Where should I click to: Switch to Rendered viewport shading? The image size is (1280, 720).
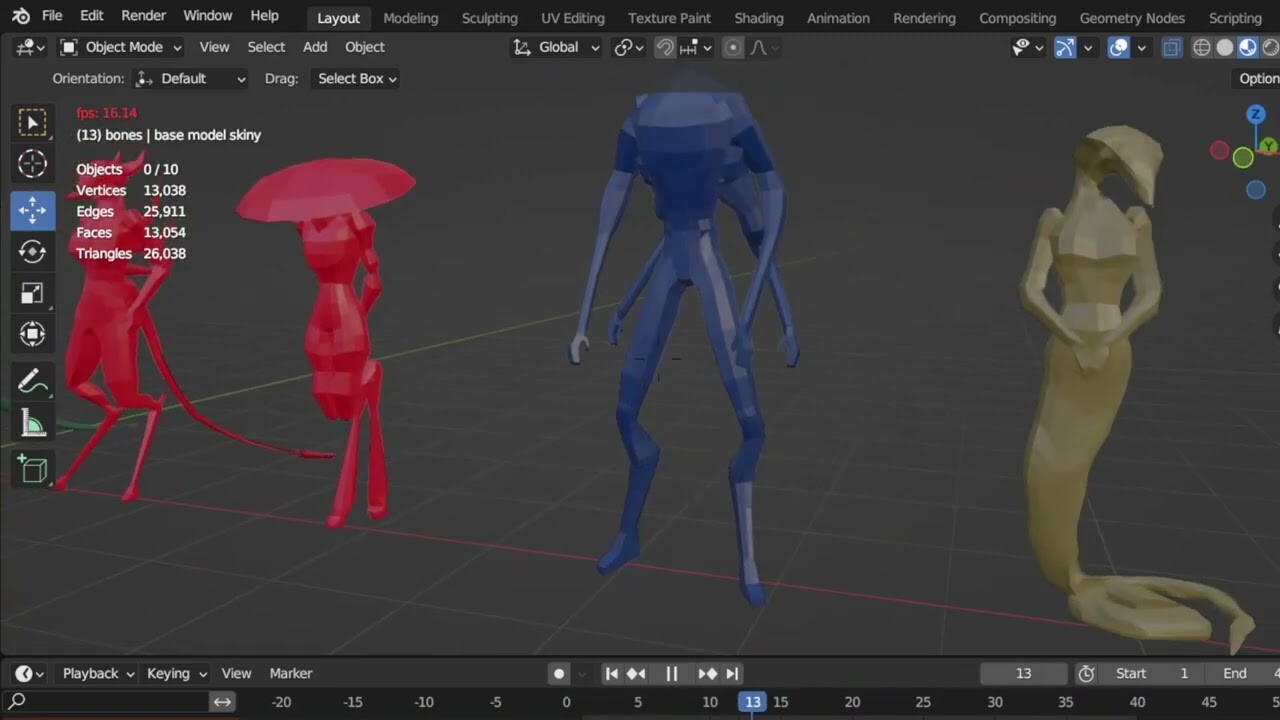[x=1270, y=46]
